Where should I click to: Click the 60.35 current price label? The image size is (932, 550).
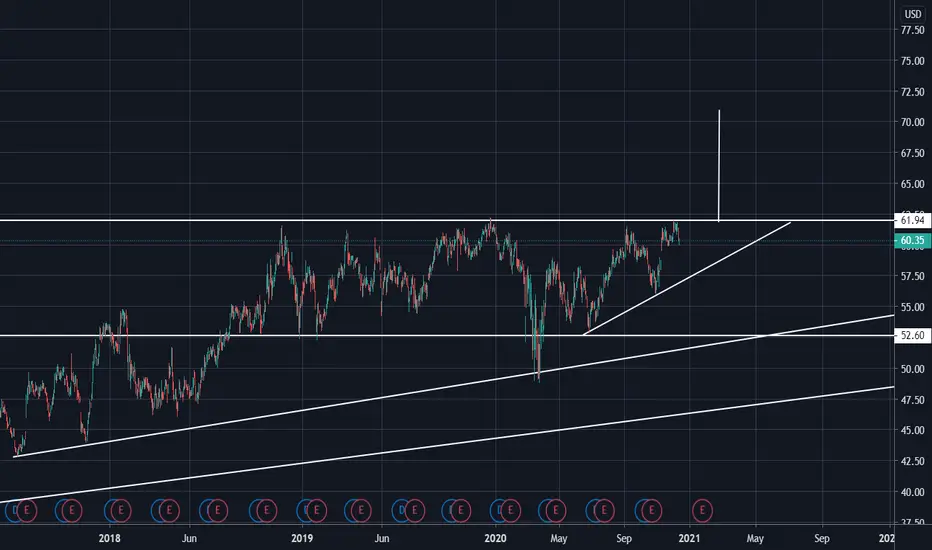tap(912, 241)
